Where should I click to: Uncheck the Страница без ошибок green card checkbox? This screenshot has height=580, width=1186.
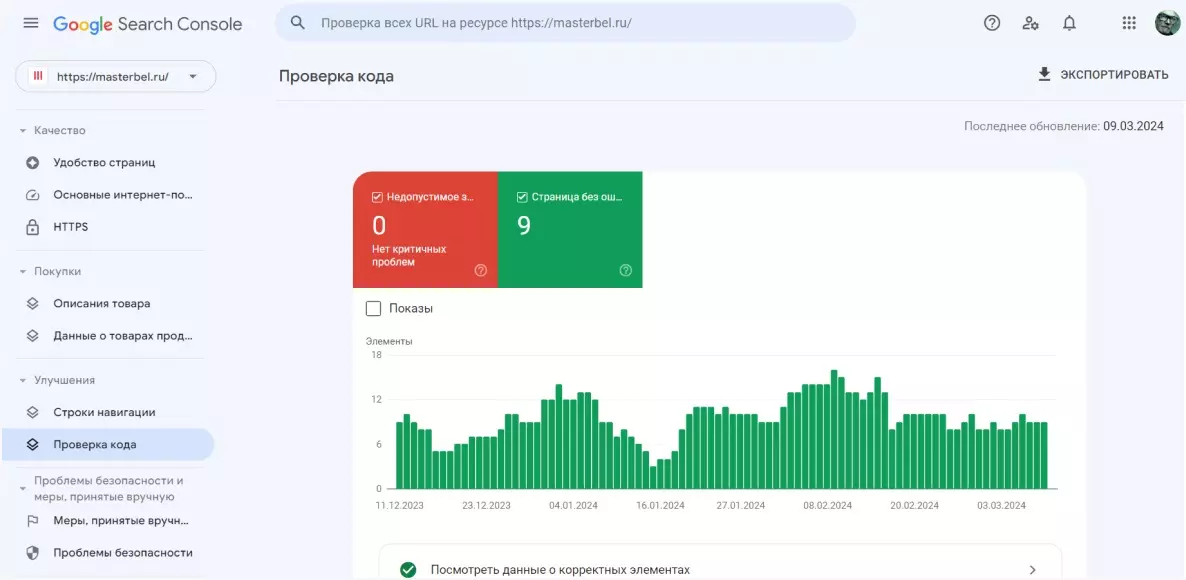(521, 197)
